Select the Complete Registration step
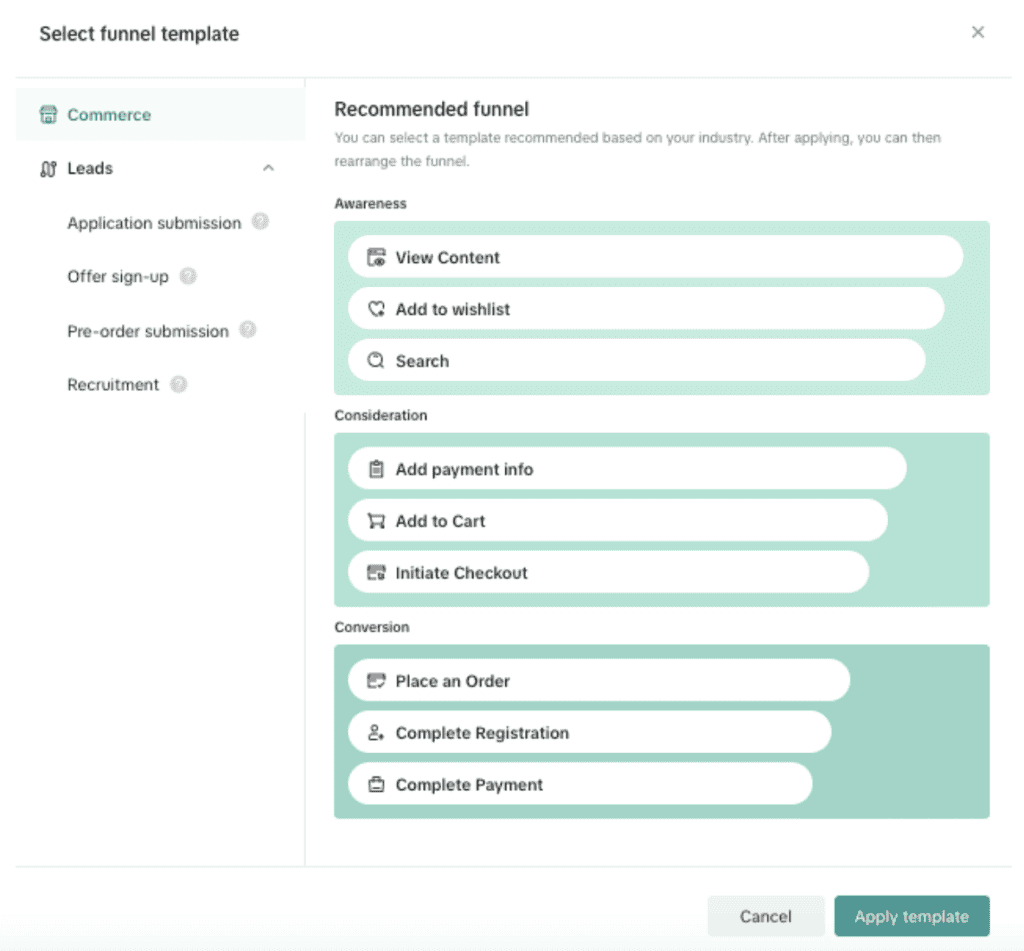The width and height of the screenshot is (1024, 951). pyautogui.click(x=590, y=732)
